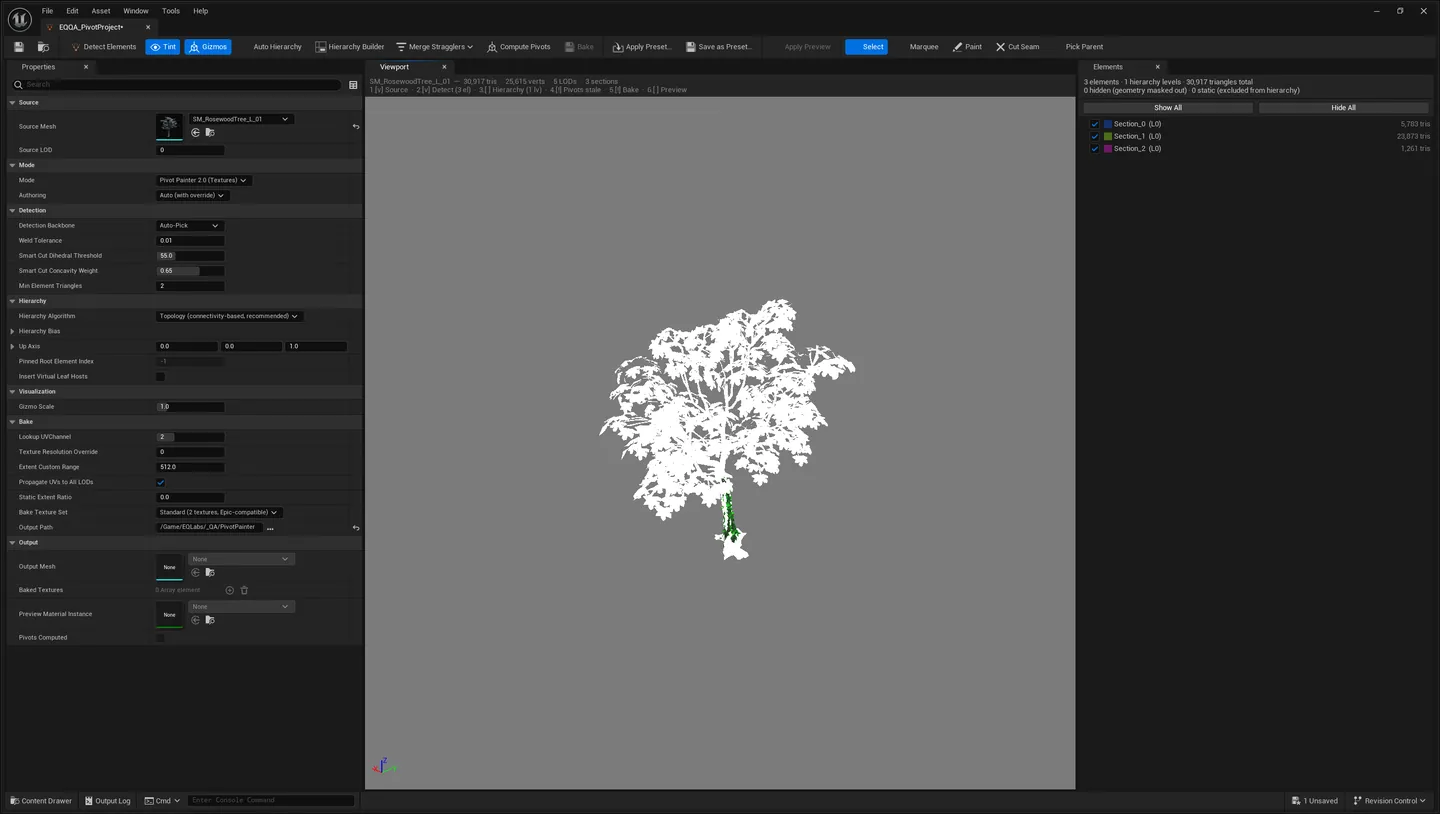Image resolution: width=1440 pixels, height=814 pixels.
Task: Empty the Baked Textures array trash icon
Action: (244, 590)
